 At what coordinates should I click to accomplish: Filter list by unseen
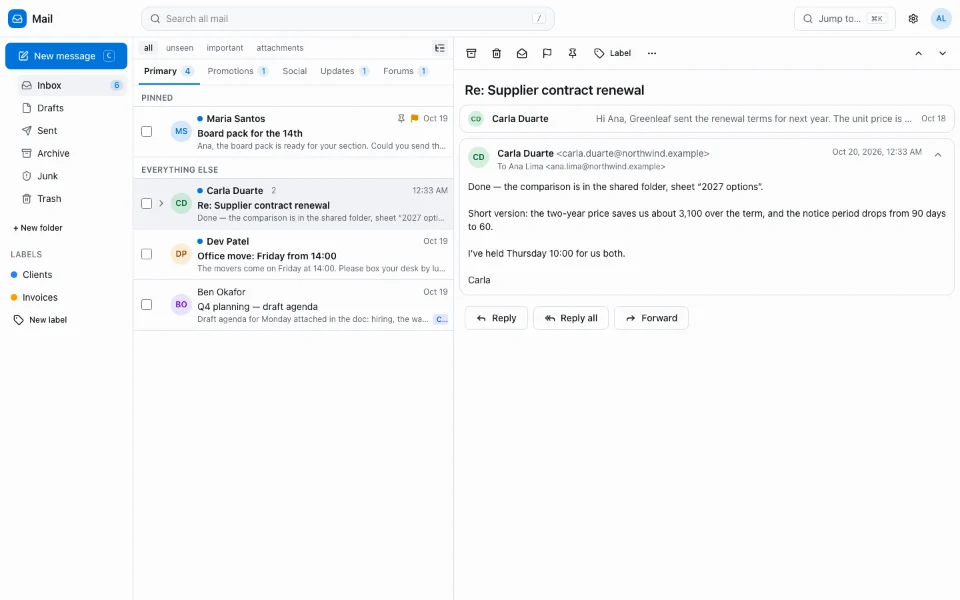coord(179,48)
